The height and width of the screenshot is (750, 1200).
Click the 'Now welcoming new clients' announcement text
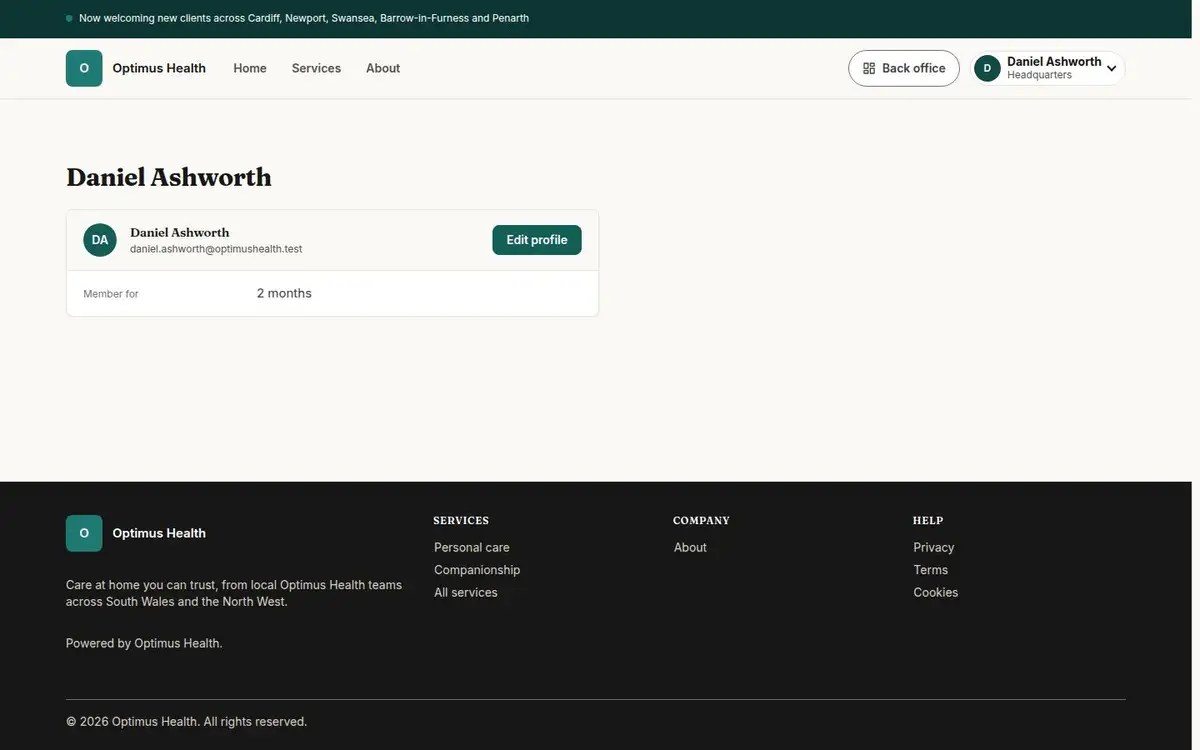pos(304,18)
